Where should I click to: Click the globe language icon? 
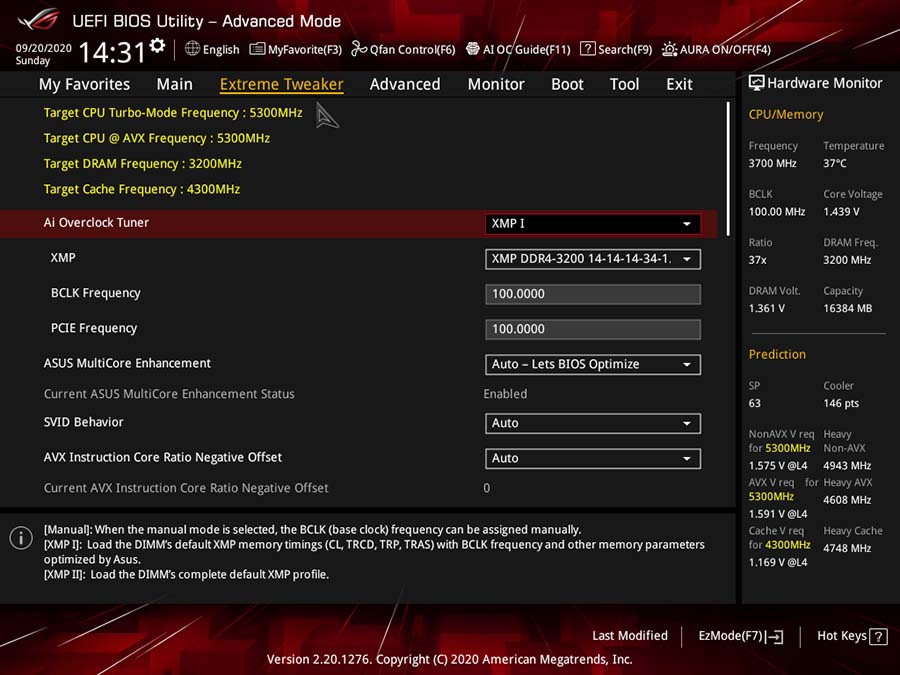[192, 49]
